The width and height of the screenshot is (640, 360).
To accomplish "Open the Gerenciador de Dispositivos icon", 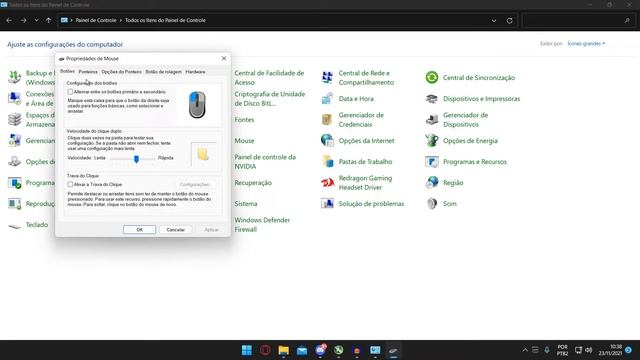I will (x=432, y=120).
